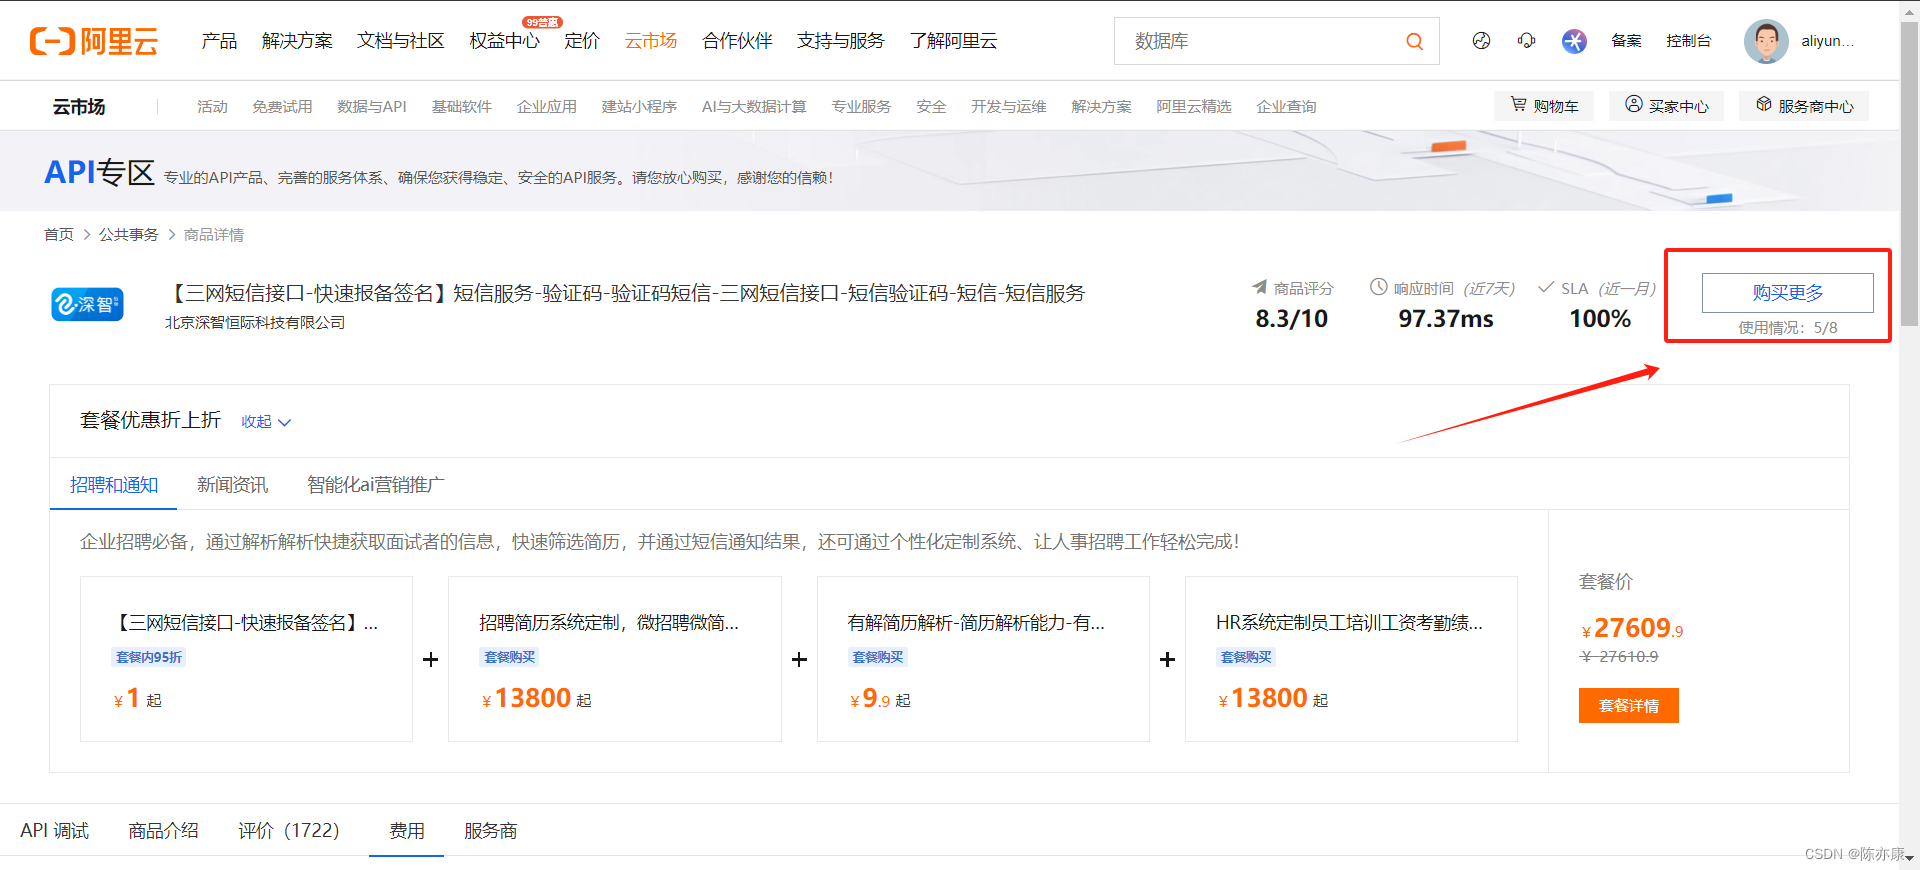
Task: Open the 定价 menu
Action: (x=582, y=41)
